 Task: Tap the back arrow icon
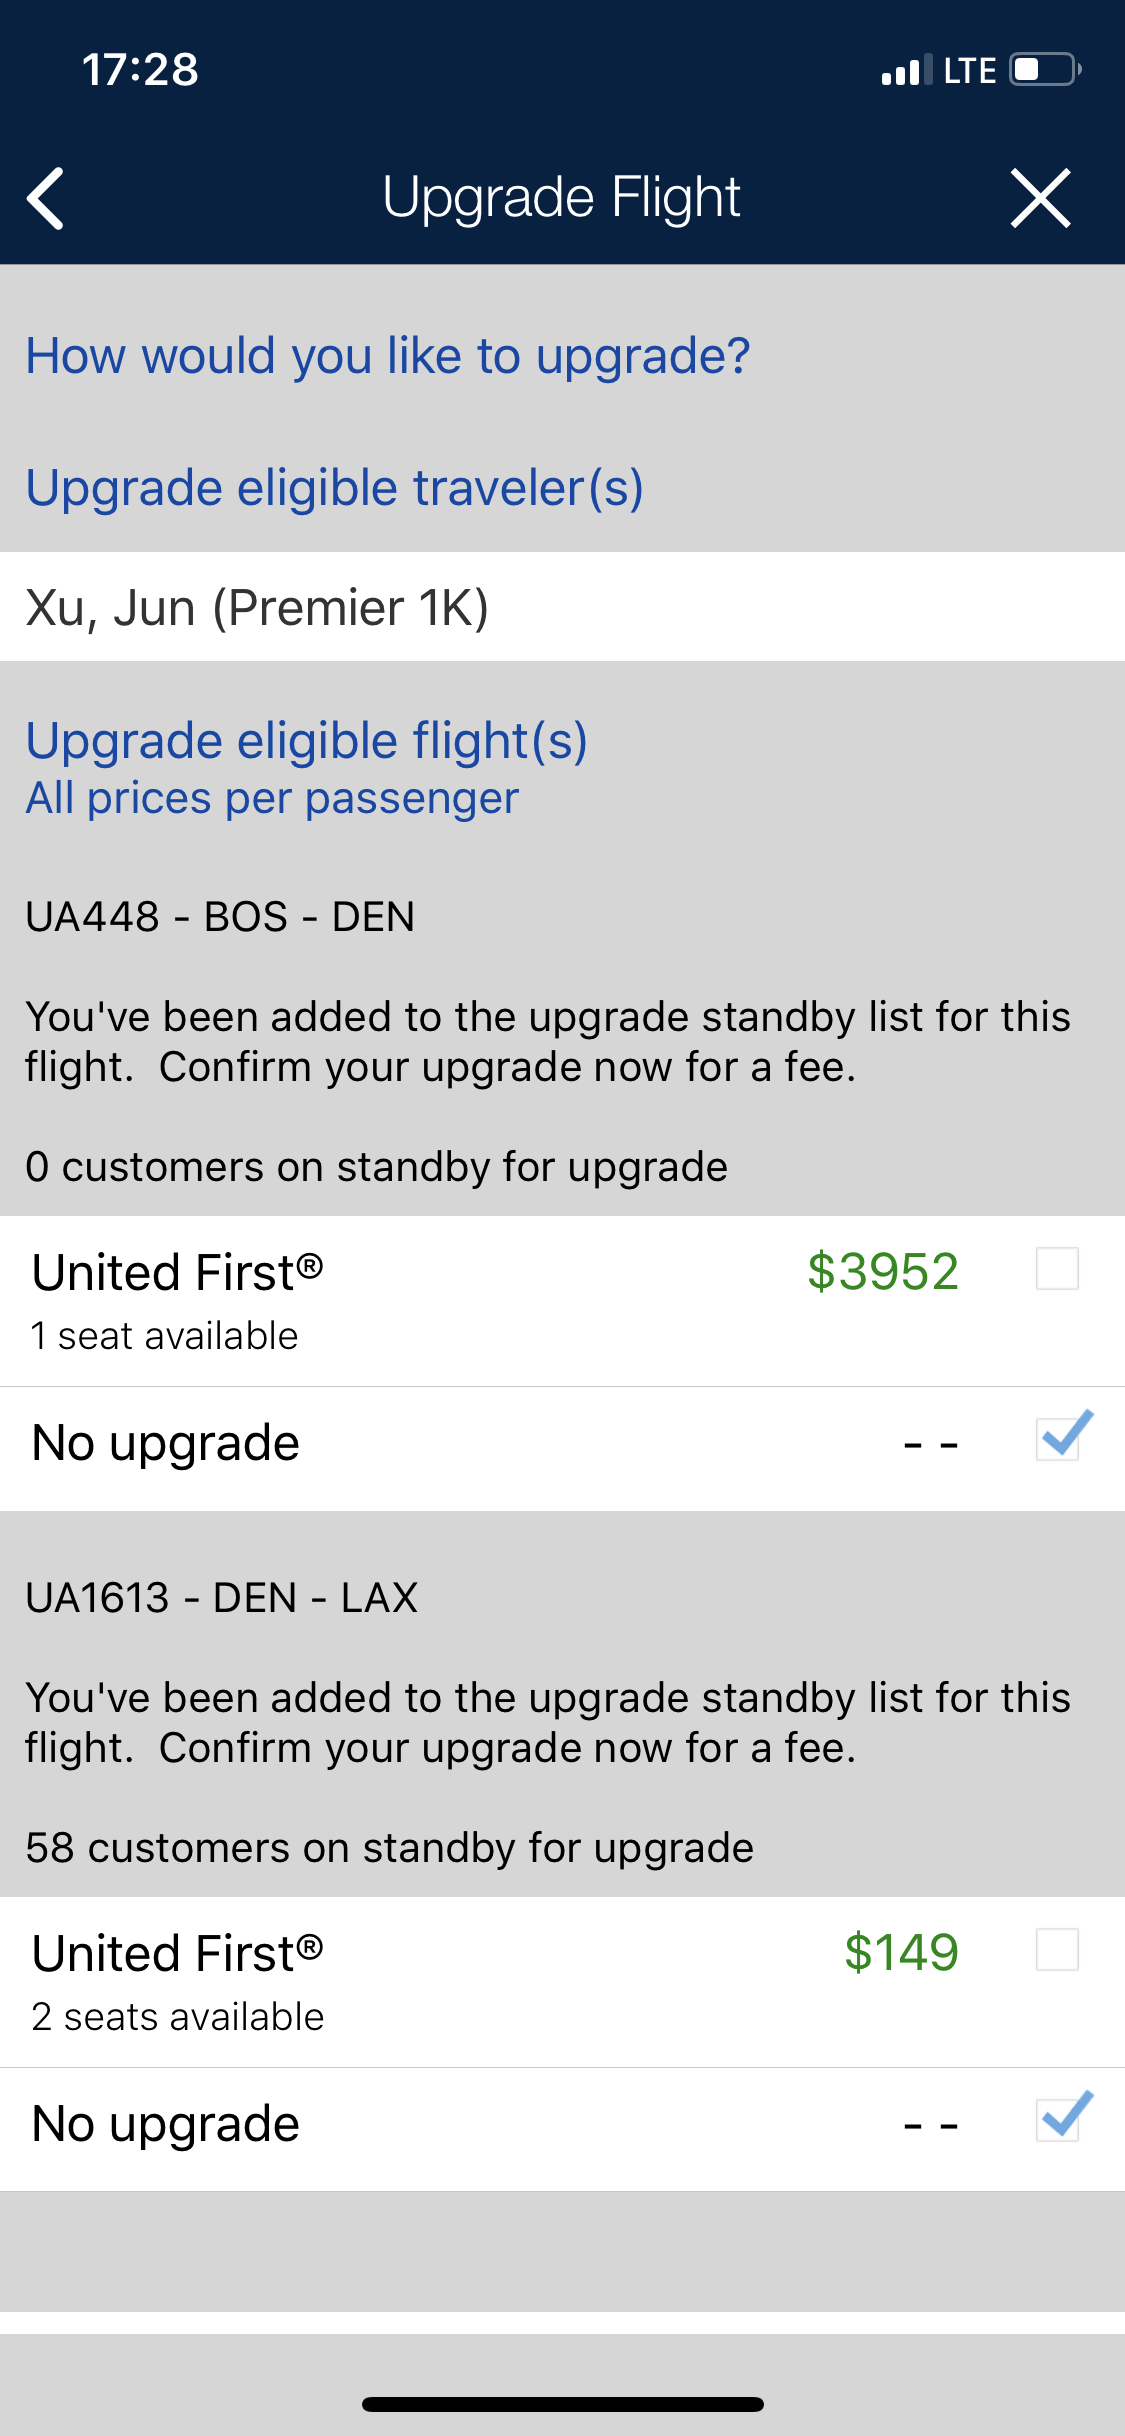pyautogui.click(x=46, y=198)
